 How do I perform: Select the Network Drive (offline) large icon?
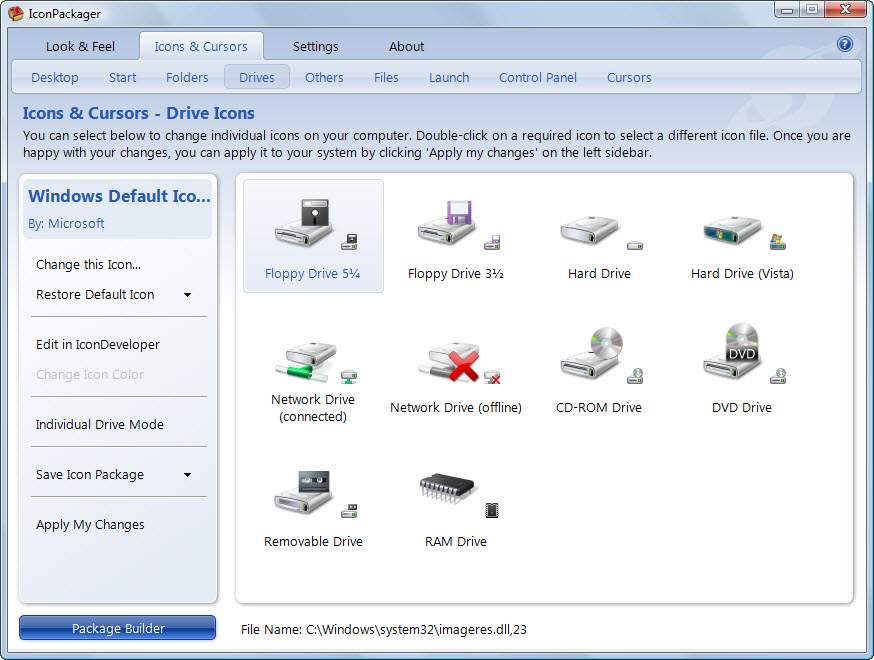click(449, 361)
